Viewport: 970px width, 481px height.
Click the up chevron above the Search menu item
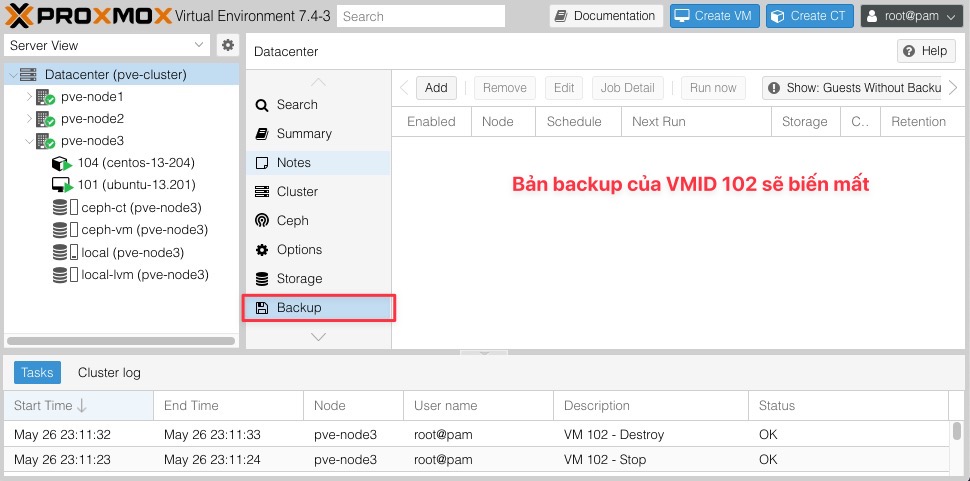pos(318,82)
